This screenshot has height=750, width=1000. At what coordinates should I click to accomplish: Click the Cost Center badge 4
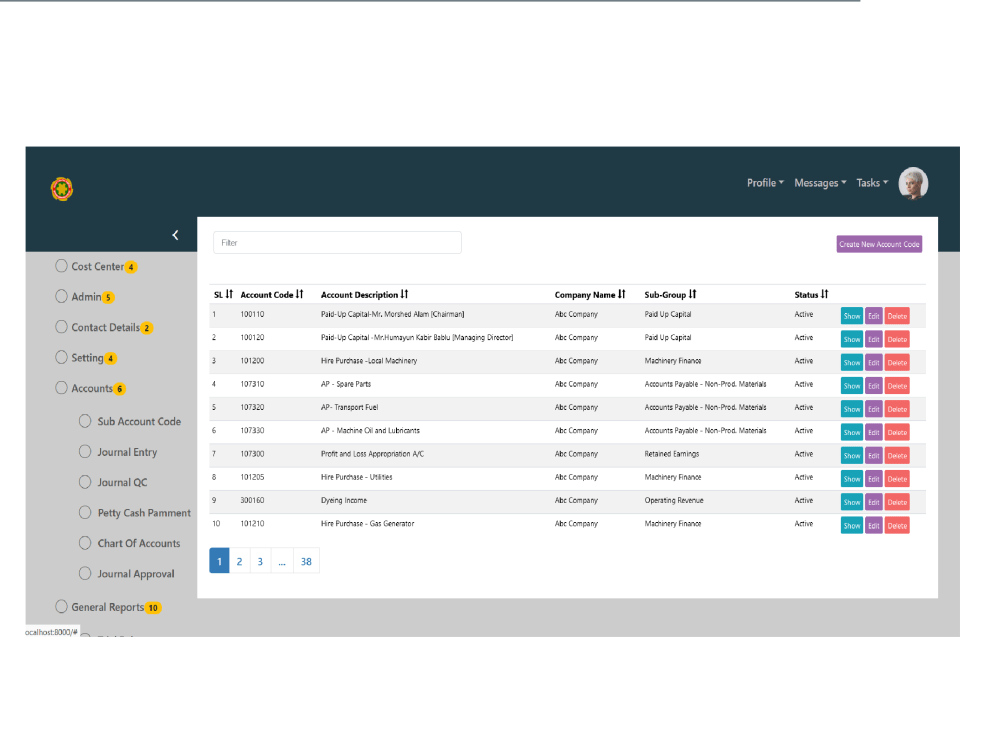[131, 267]
